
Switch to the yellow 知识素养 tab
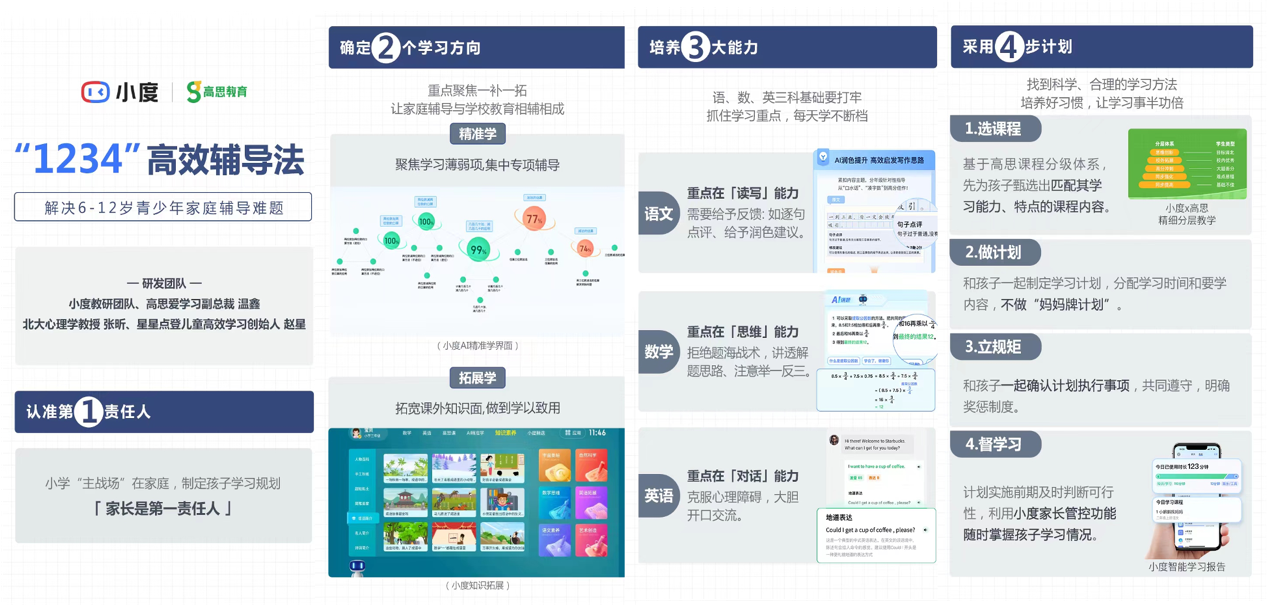pos(505,433)
